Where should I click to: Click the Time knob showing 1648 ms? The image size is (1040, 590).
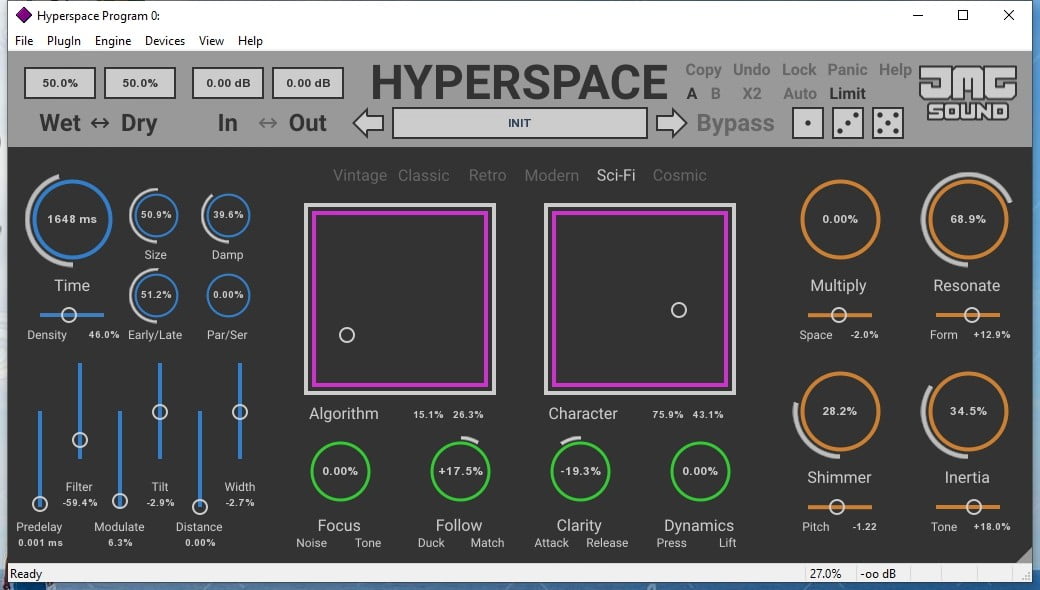pos(70,219)
